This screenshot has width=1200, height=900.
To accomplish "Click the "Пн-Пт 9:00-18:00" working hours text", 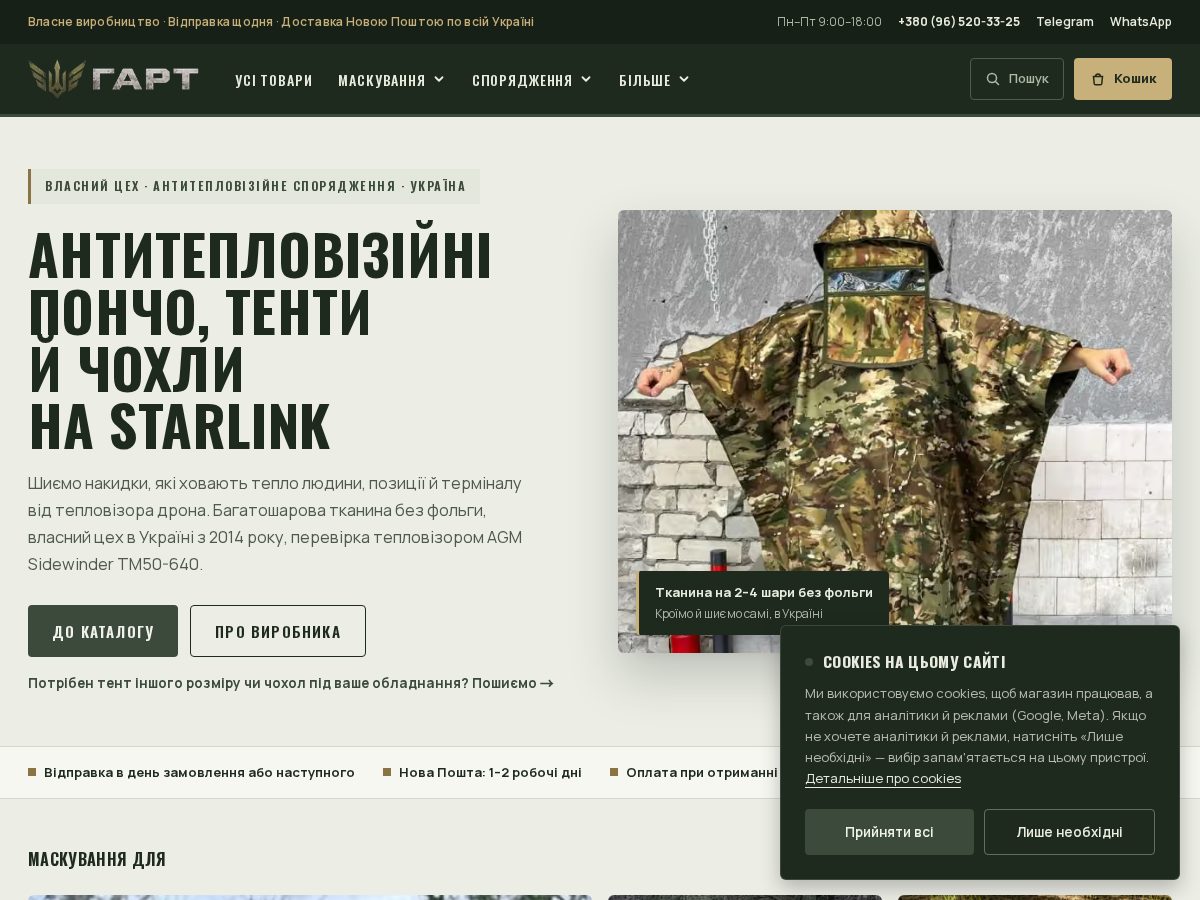I will pos(829,22).
